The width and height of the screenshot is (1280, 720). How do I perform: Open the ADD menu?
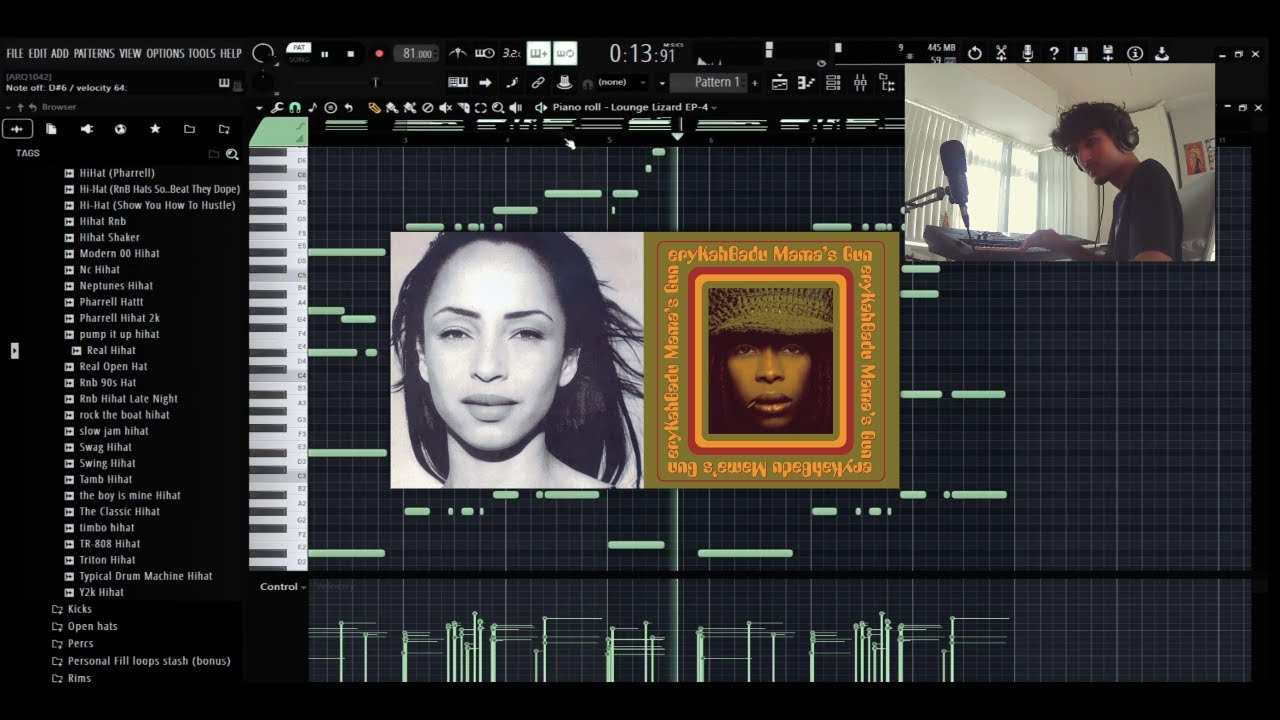click(60, 53)
